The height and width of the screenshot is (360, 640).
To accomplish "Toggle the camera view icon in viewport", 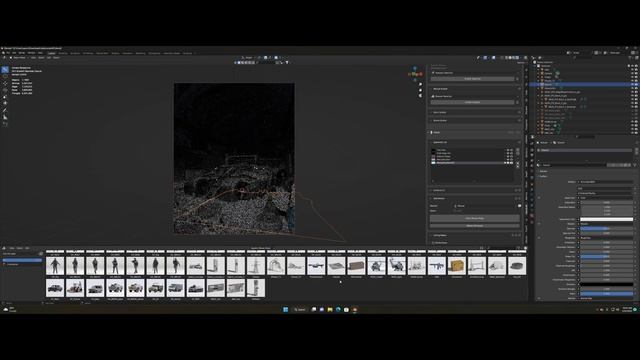I will 420,96.
